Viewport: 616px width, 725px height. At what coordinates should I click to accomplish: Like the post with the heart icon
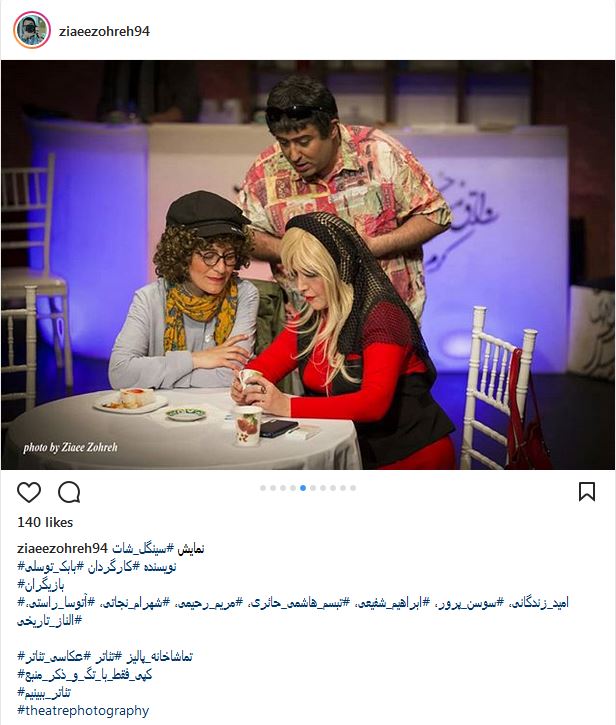pos(29,492)
